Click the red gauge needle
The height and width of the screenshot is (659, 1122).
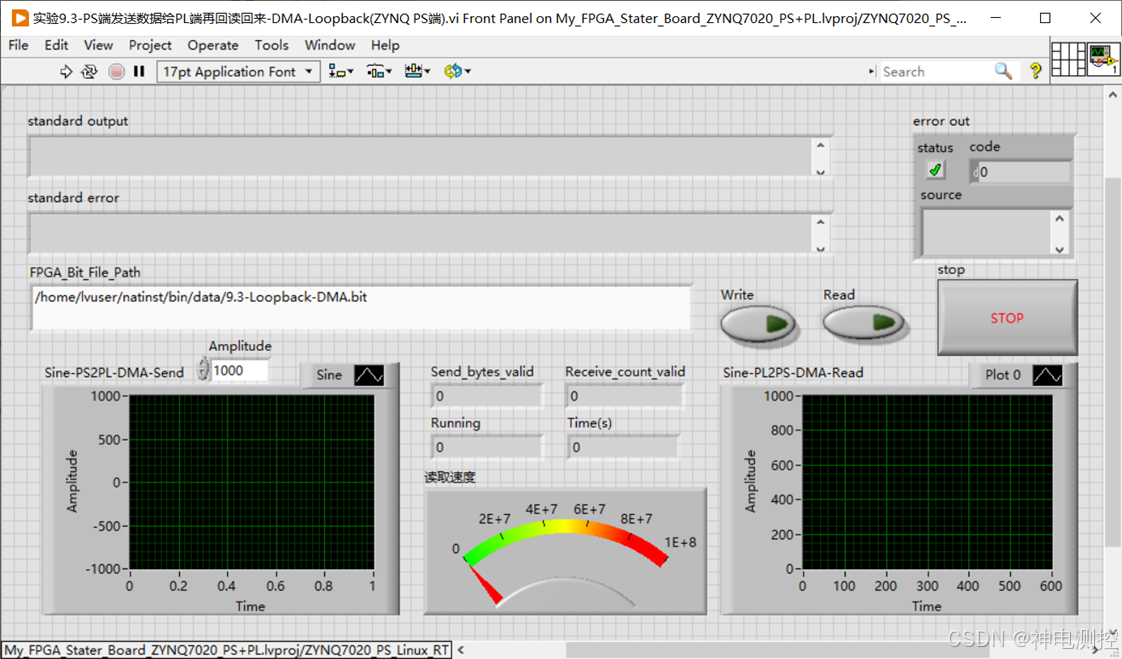tap(485, 584)
